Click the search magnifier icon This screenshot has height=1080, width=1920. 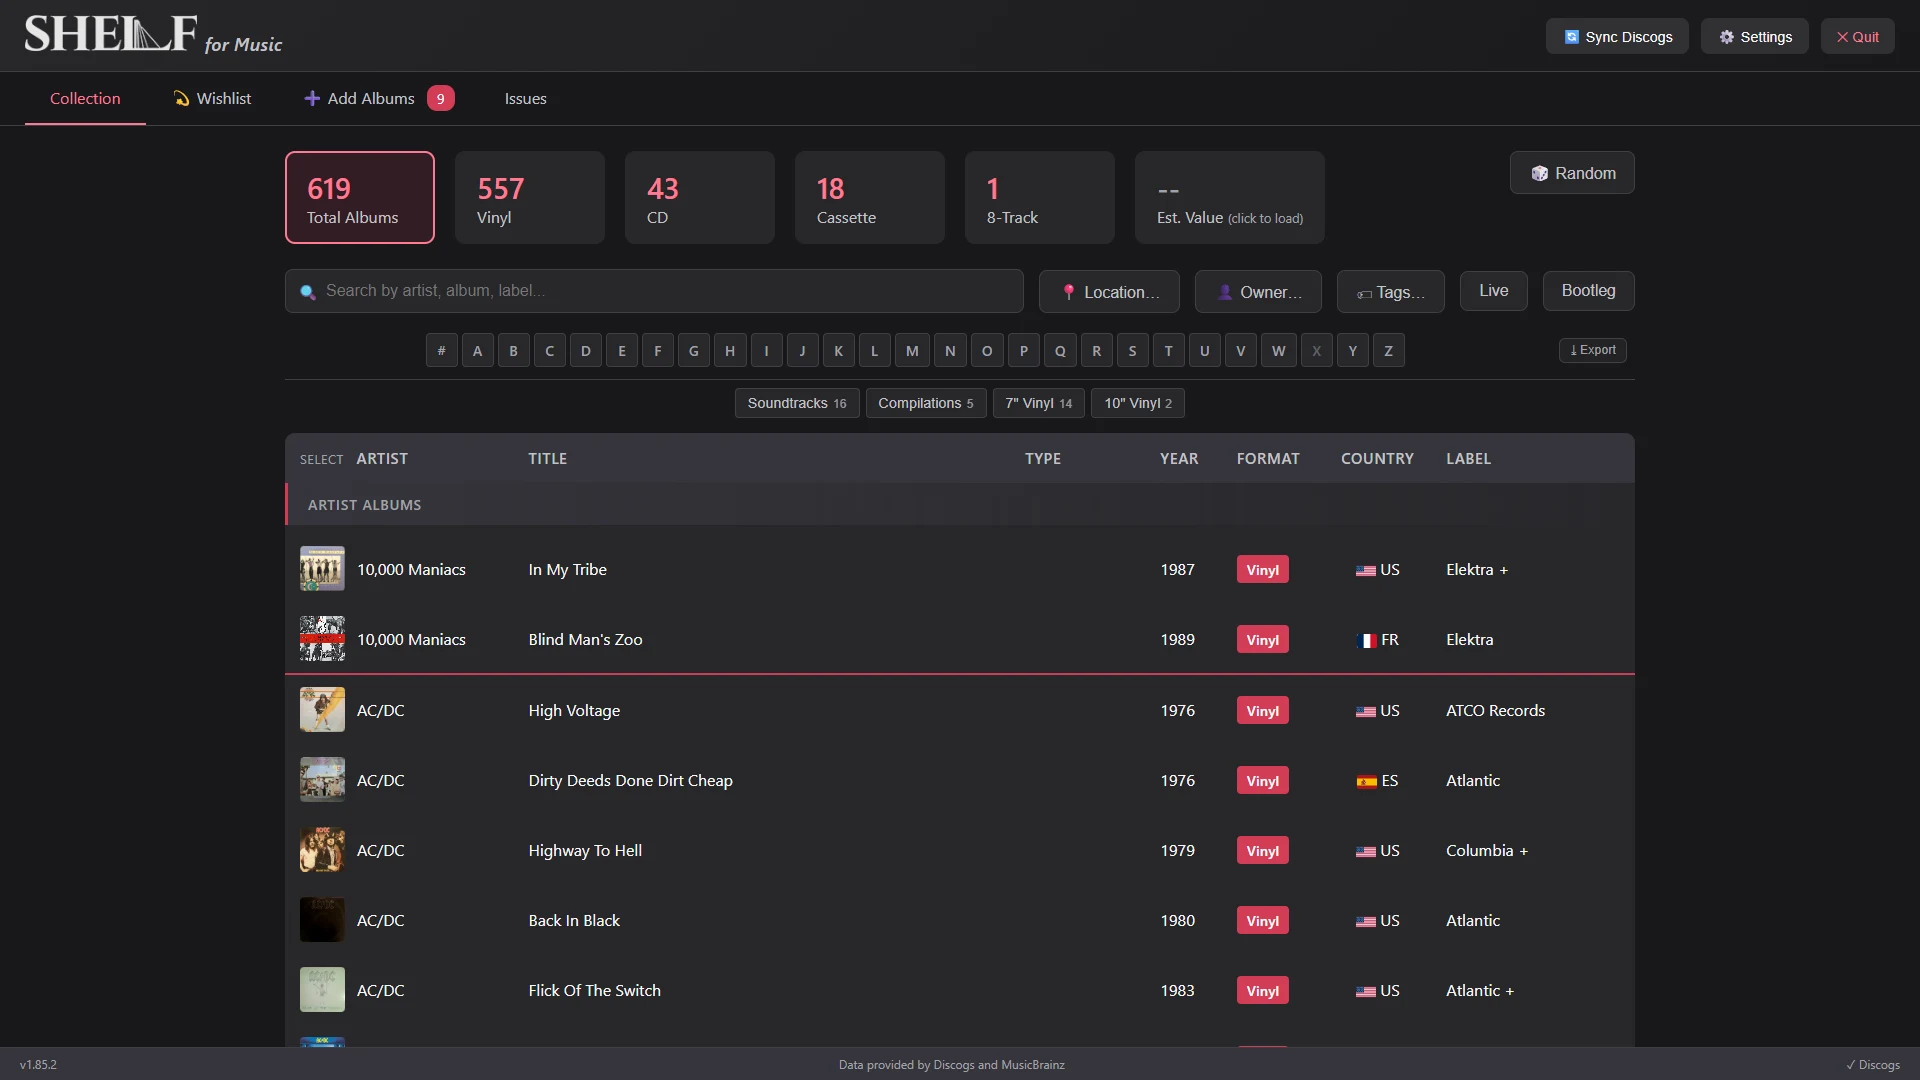point(308,292)
